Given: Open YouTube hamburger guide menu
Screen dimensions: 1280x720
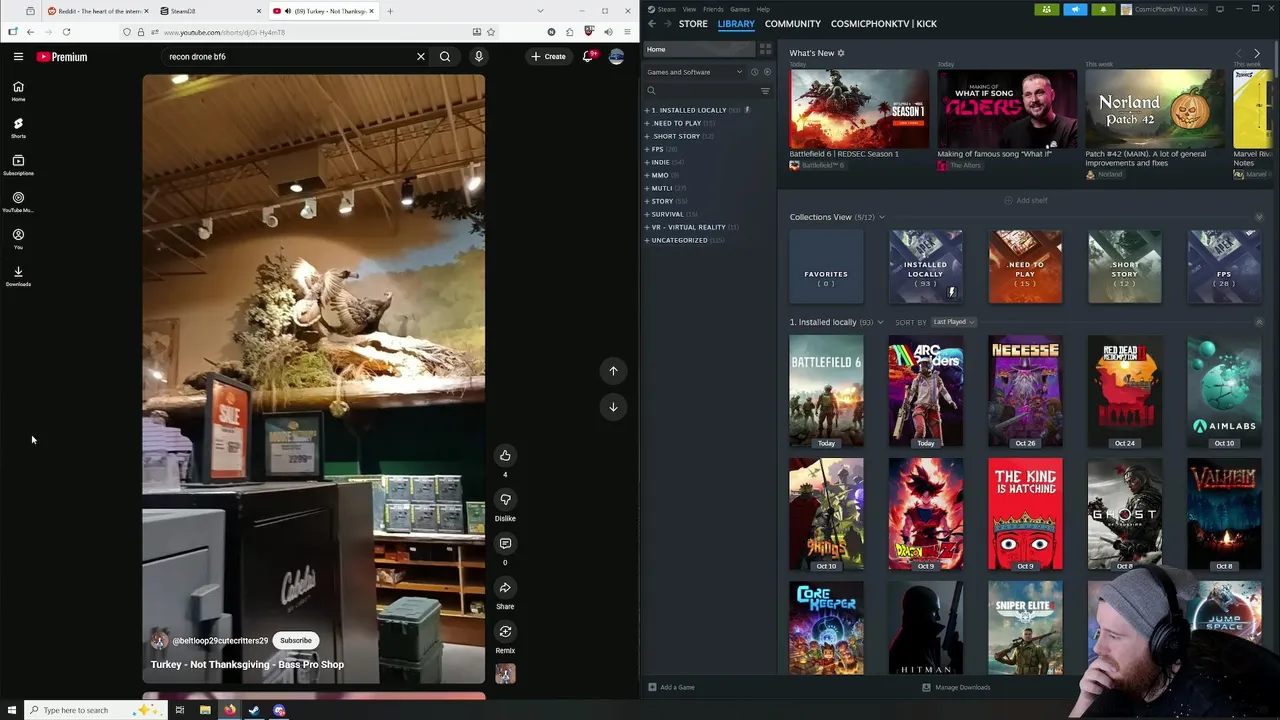Looking at the screenshot, I should pyautogui.click(x=18, y=57).
